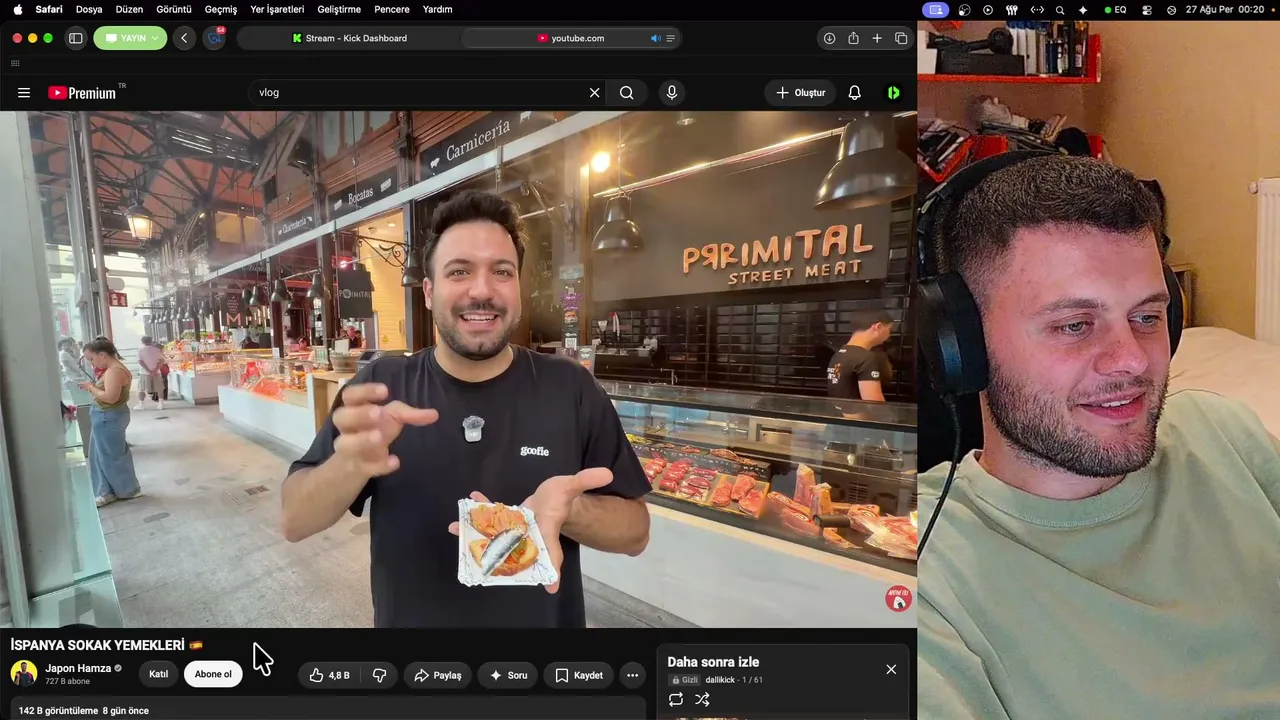Open the screen sharing menu bar icon
The image size is (1280, 720).
pos(935,9)
